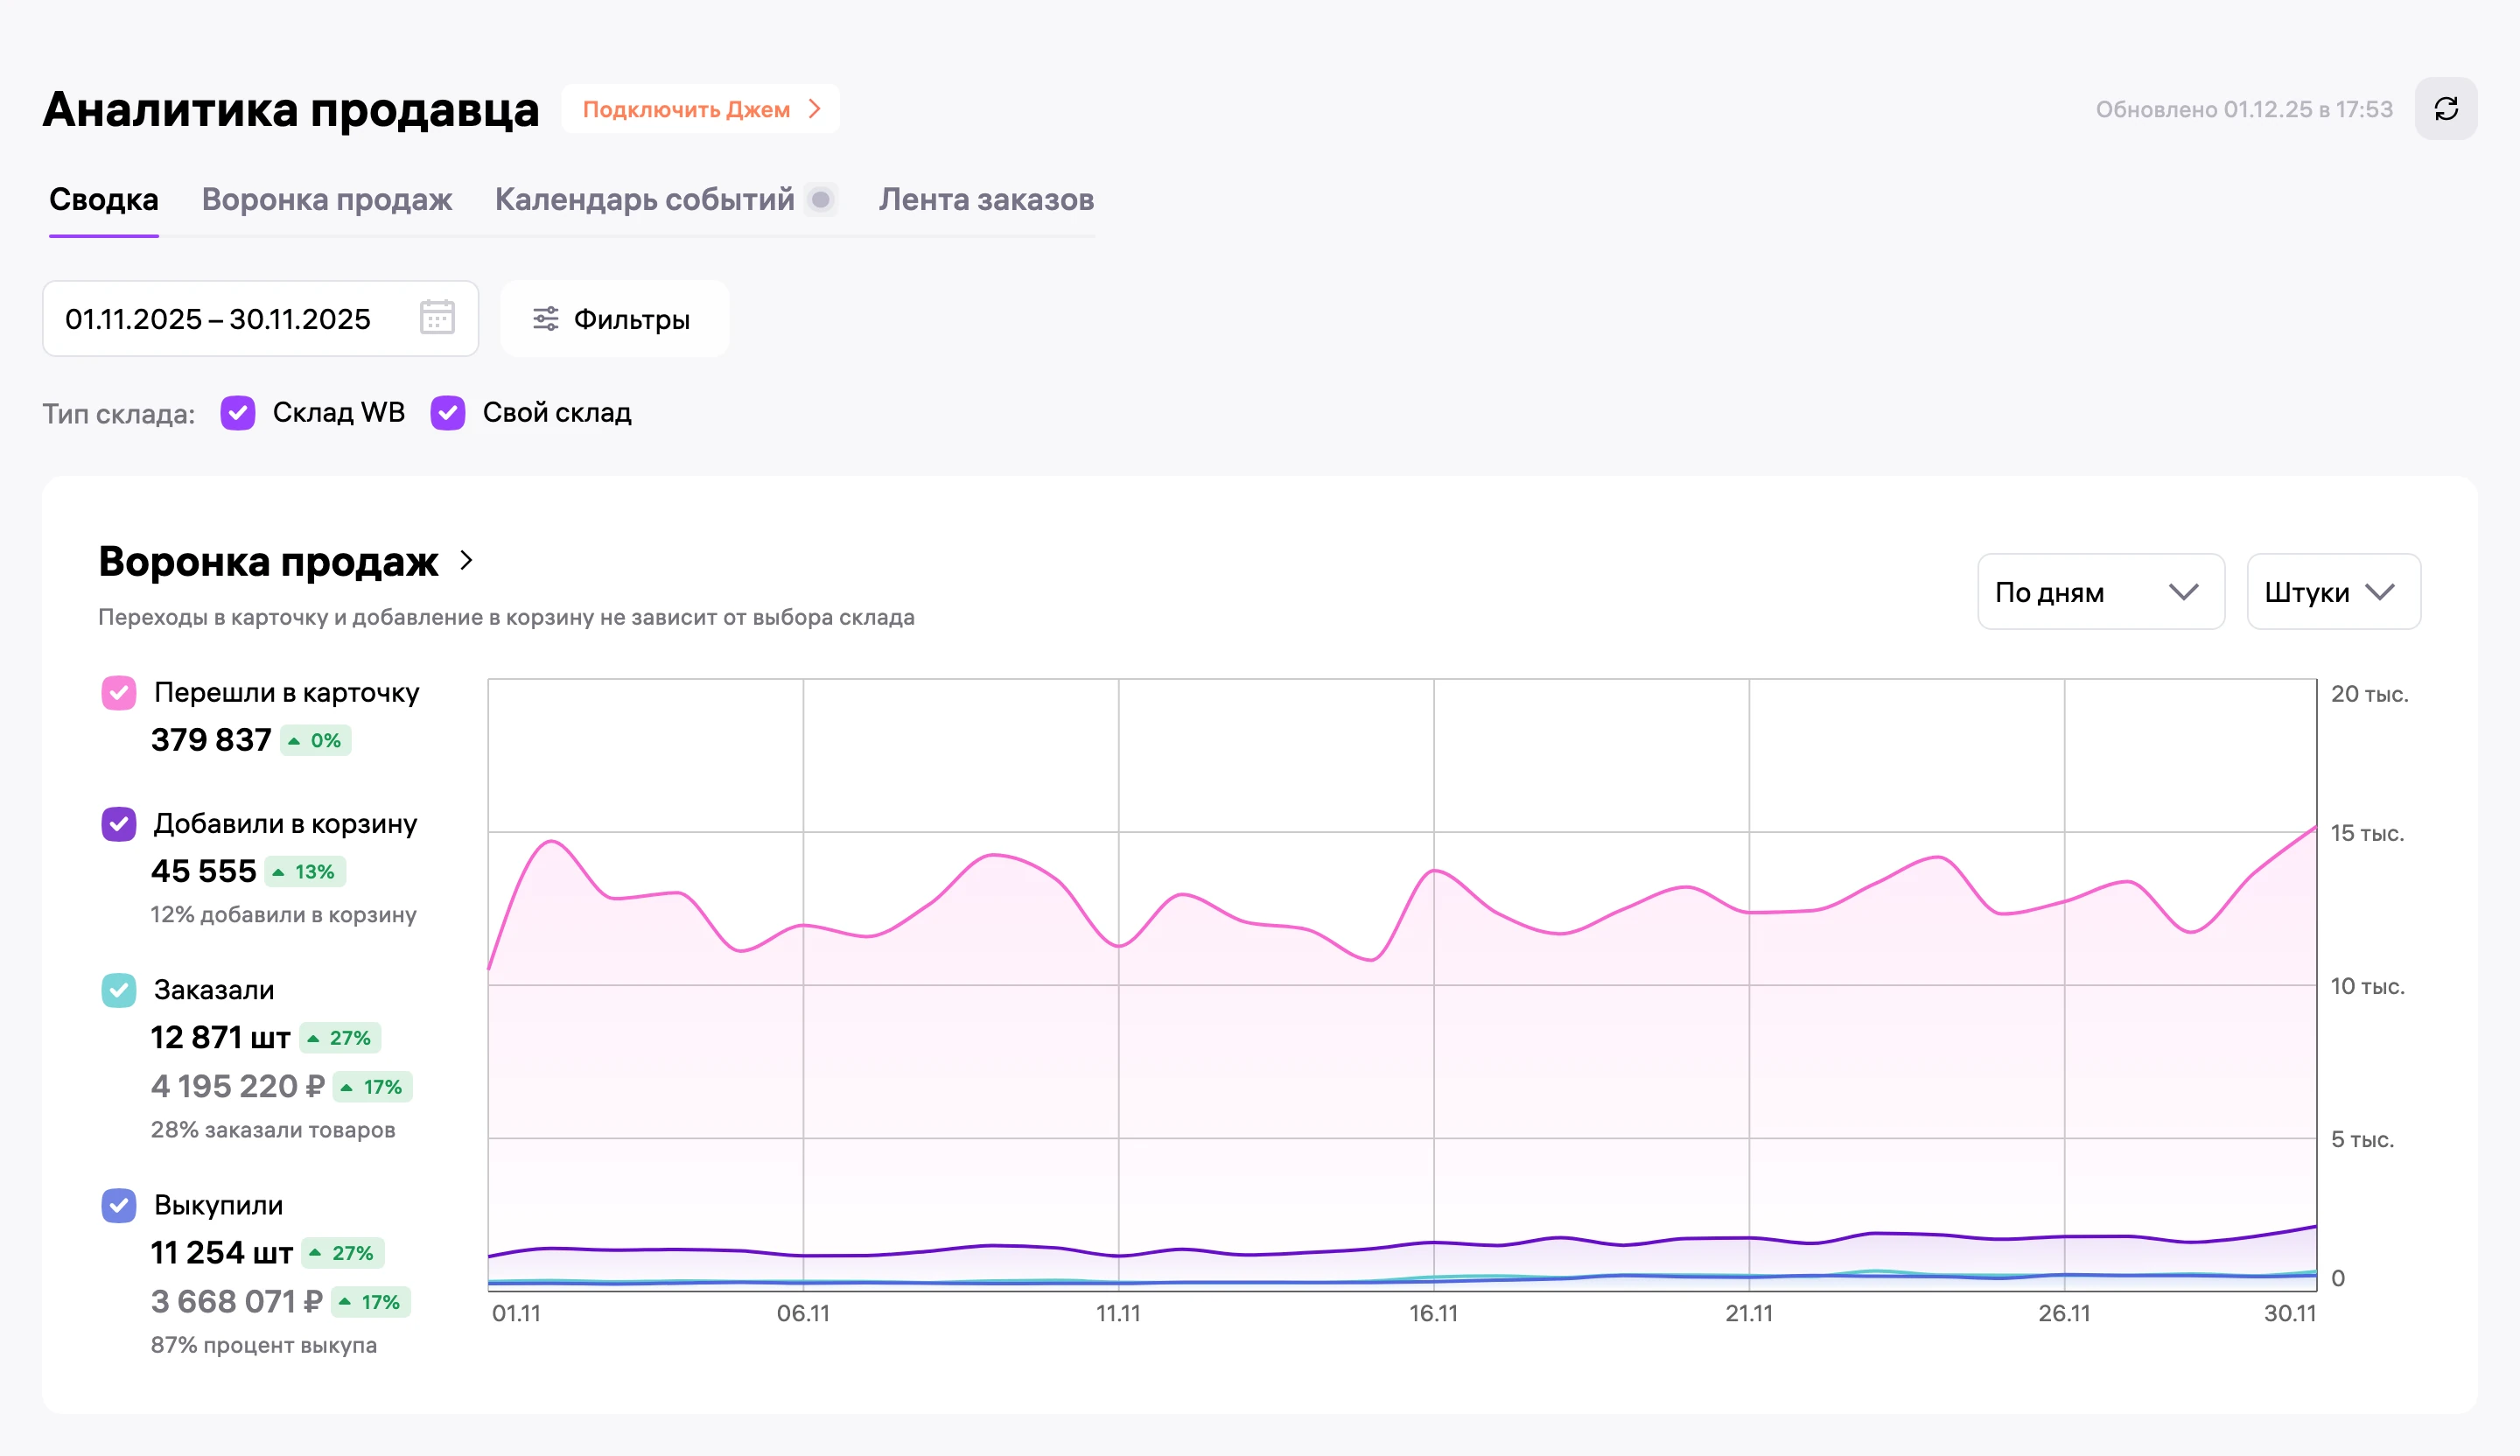2520x1456 pixels.
Task: Click the 87% процент выкупа text
Action: click(x=264, y=1345)
